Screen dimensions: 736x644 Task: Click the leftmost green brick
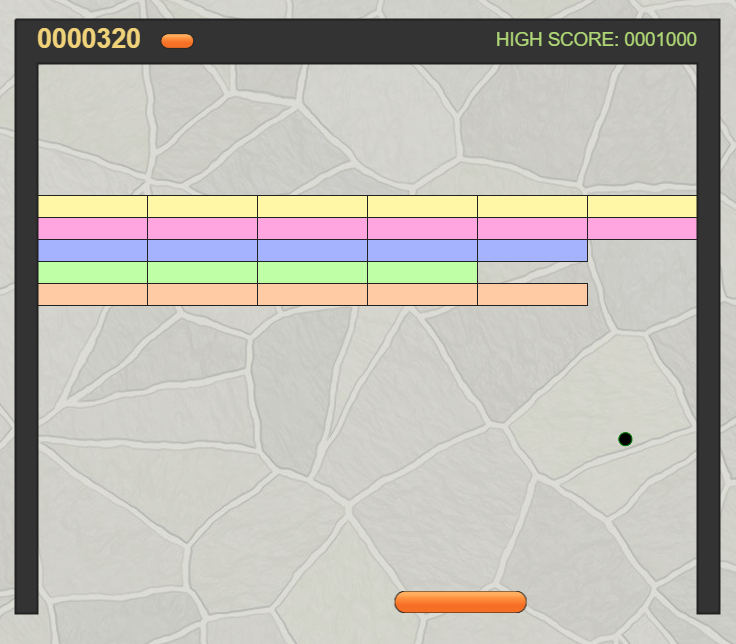(92, 273)
